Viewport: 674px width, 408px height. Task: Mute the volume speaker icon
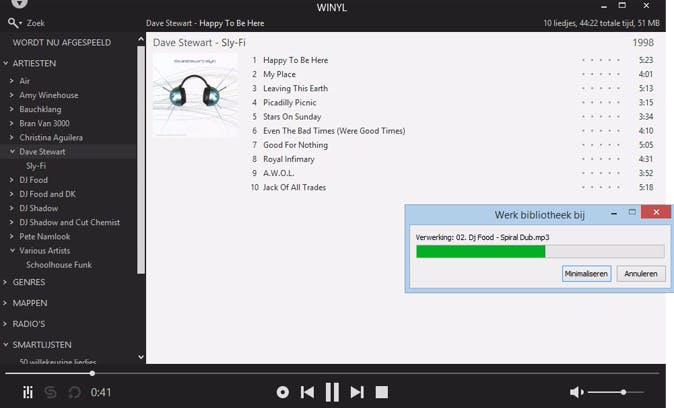(x=576, y=392)
